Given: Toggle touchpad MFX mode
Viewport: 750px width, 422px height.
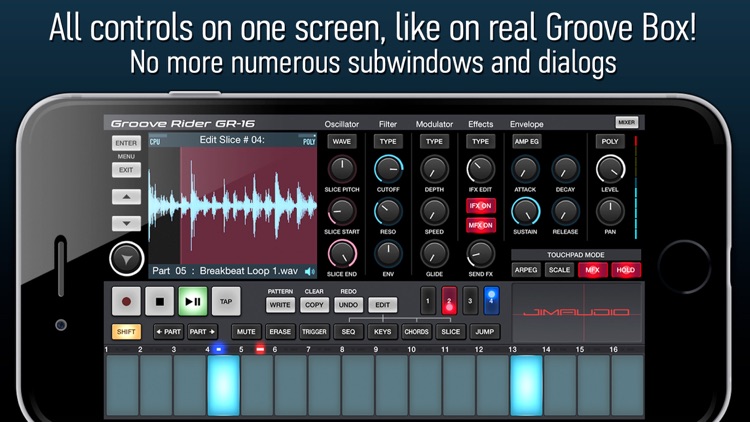Looking at the screenshot, I should click(593, 270).
